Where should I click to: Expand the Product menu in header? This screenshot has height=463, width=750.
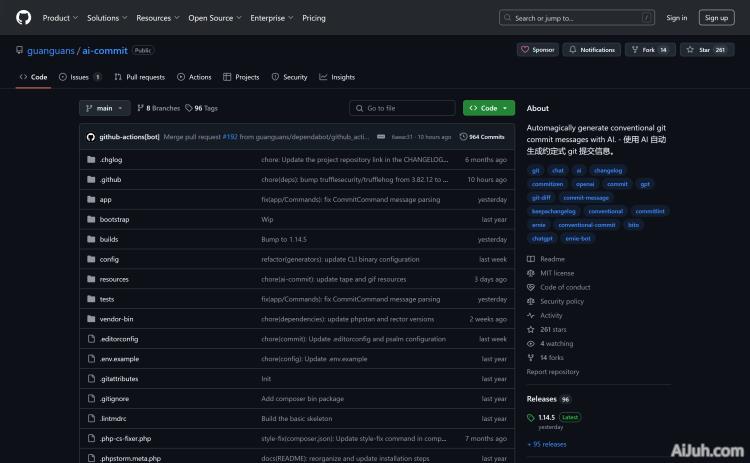59,17
